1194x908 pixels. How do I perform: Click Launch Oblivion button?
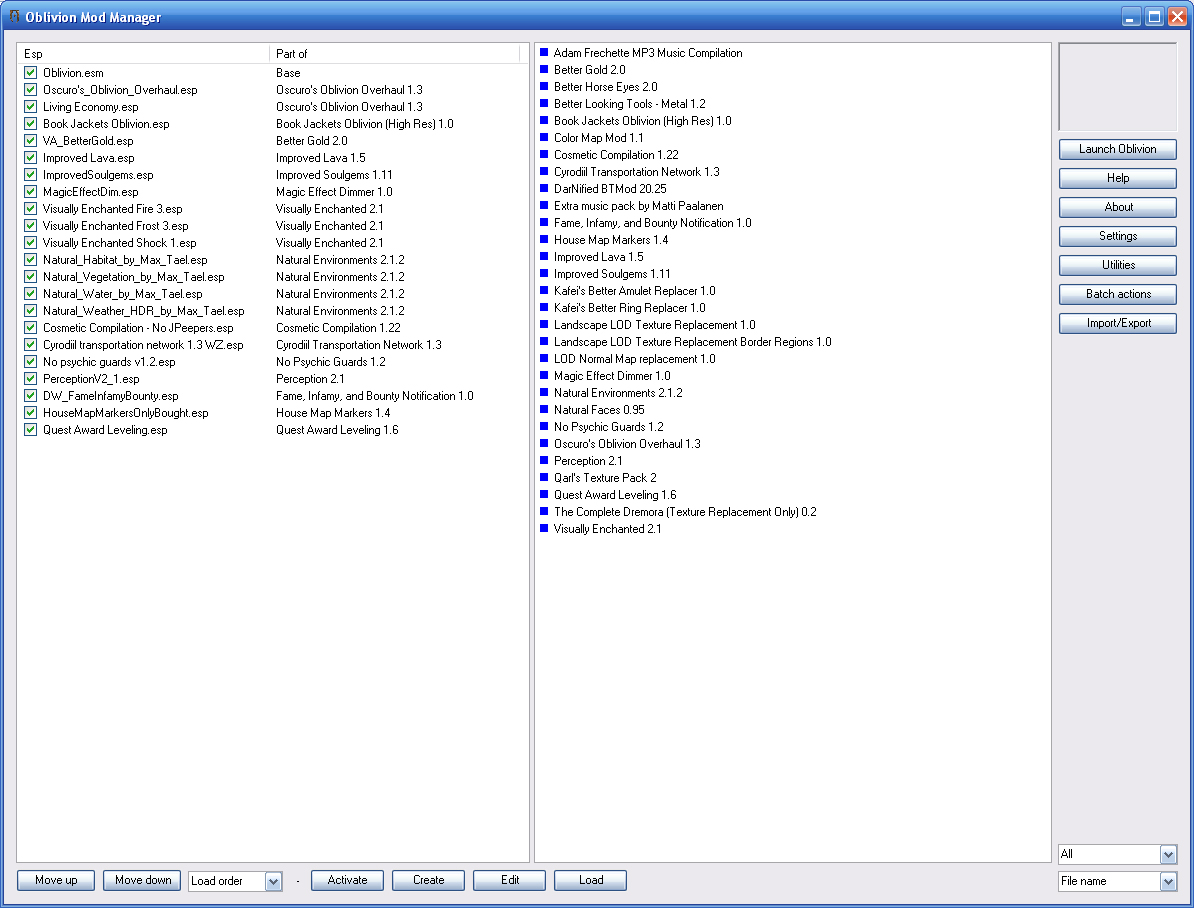click(1117, 149)
